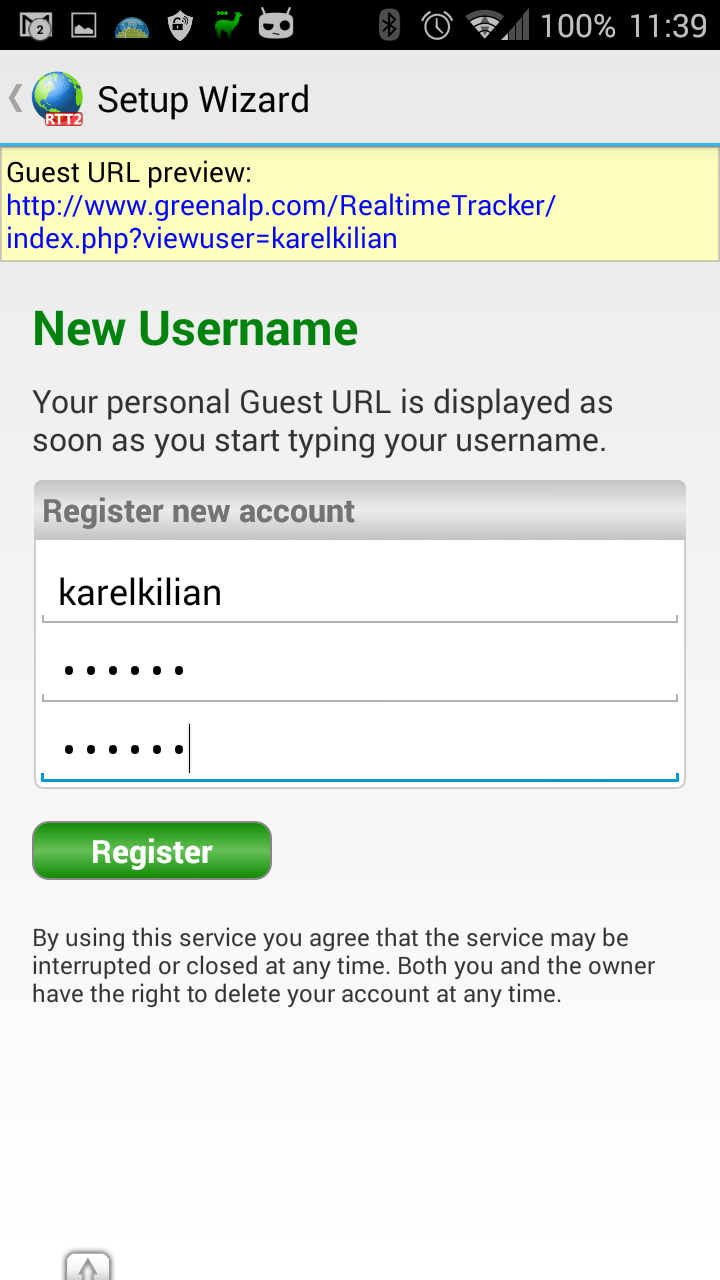This screenshot has height=1280, width=720.
Task: Select the first password field
Action: 360,670
